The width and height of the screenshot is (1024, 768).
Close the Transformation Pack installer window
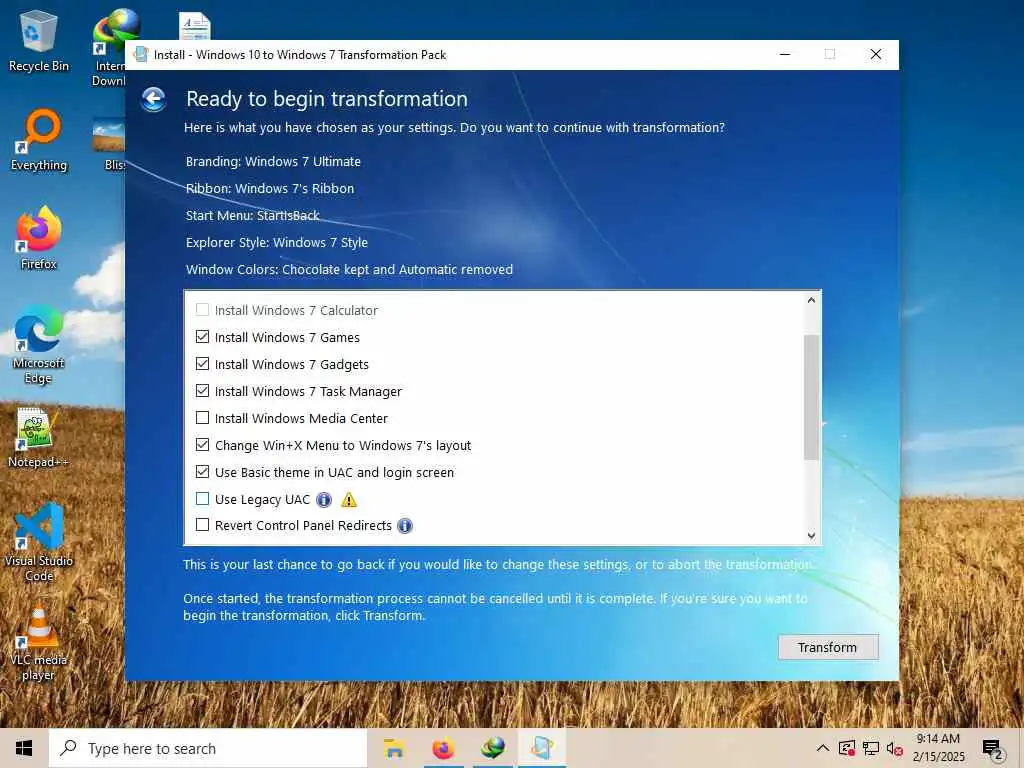[876, 54]
